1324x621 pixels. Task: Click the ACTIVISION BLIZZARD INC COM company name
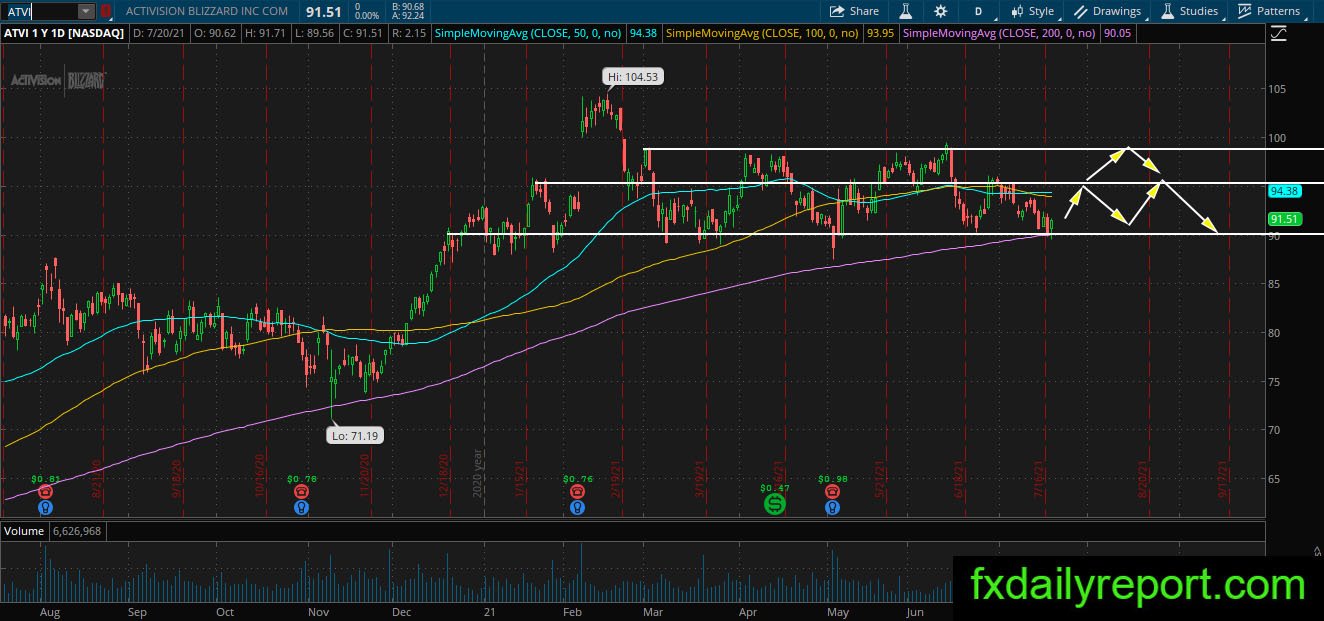point(207,11)
